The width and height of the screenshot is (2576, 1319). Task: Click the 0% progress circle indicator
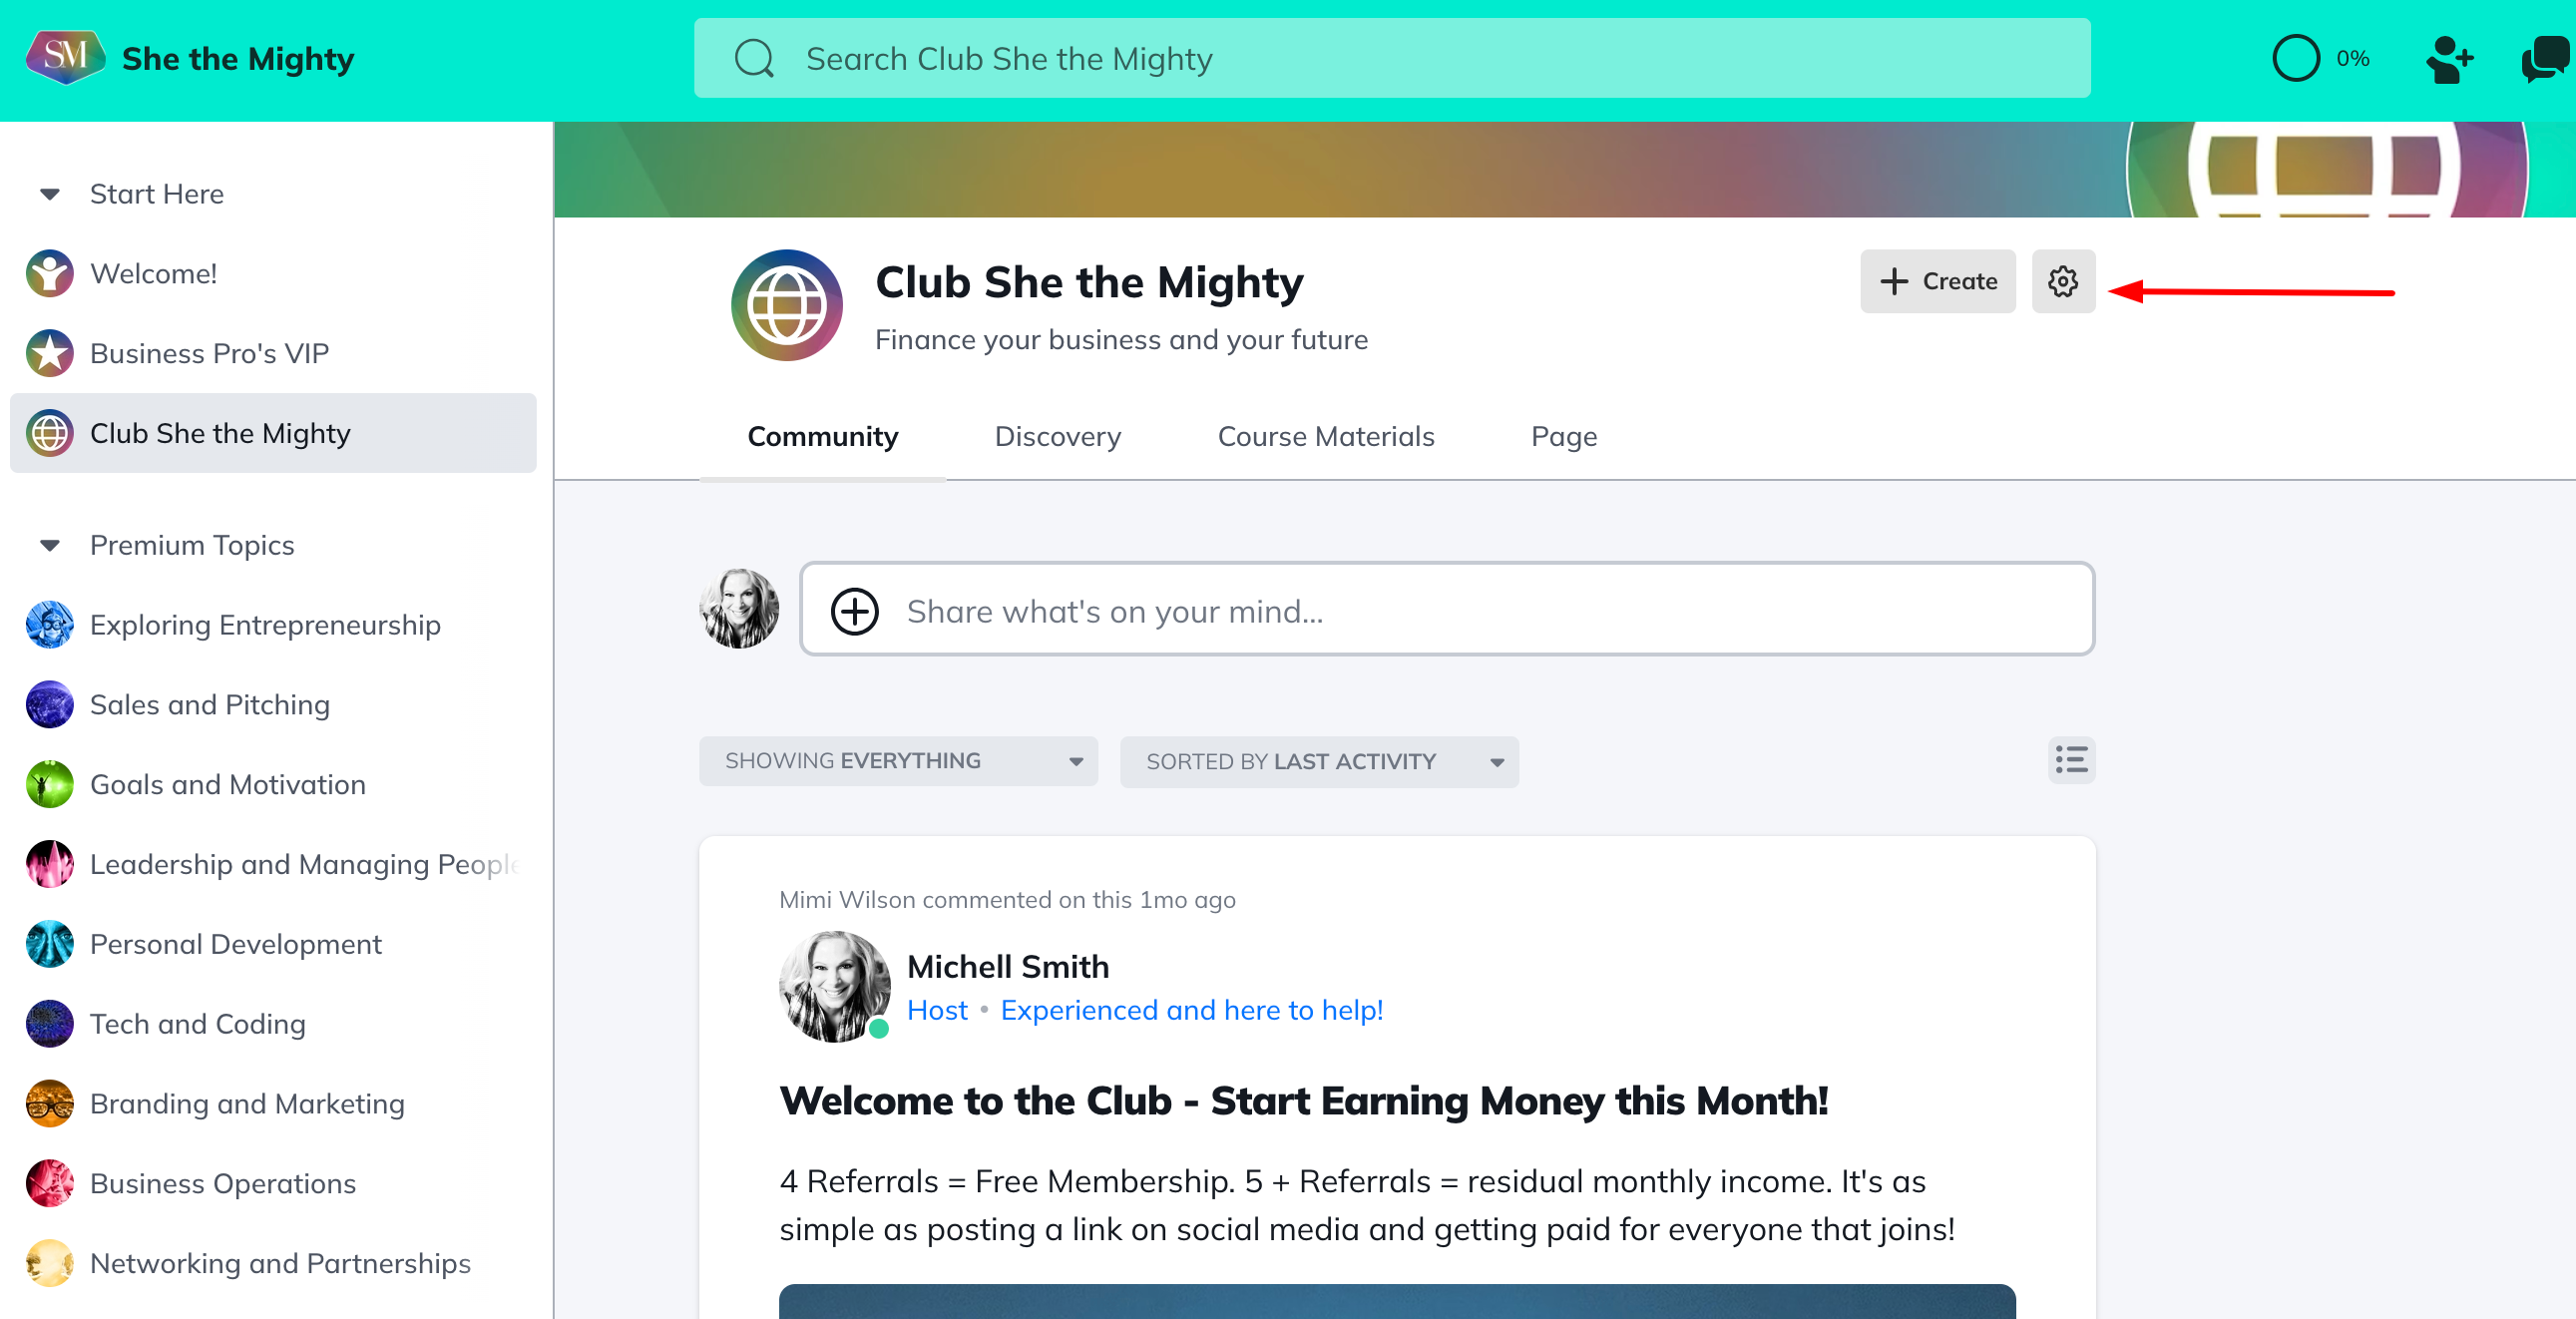coord(2295,59)
